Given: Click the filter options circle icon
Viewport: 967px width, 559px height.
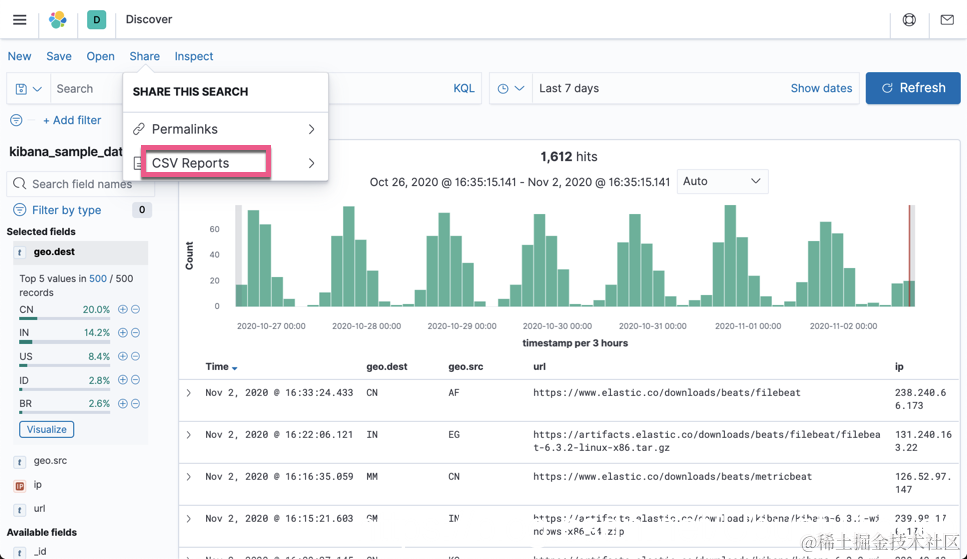Looking at the screenshot, I should [16, 120].
